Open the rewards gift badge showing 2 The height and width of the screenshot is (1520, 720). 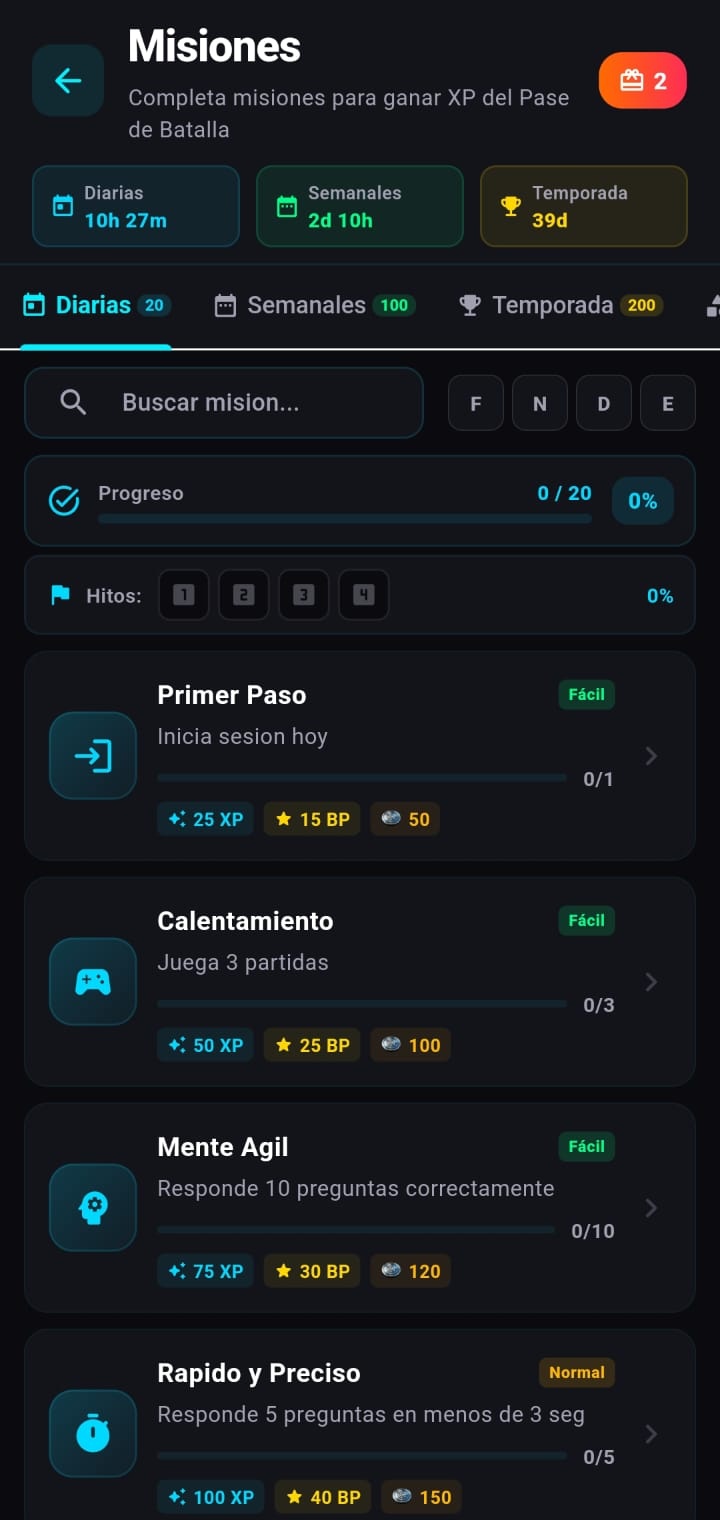coord(643,81)
